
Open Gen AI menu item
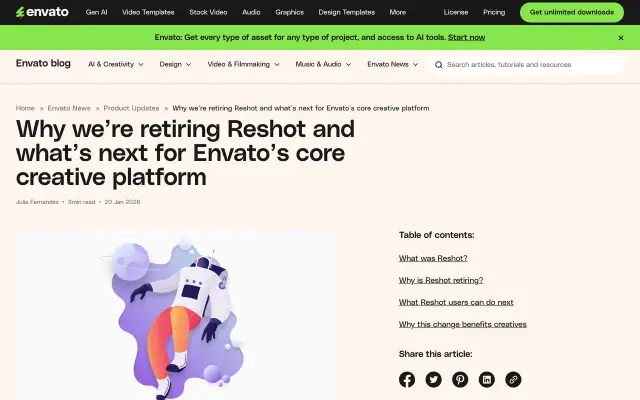click(97, 12)
